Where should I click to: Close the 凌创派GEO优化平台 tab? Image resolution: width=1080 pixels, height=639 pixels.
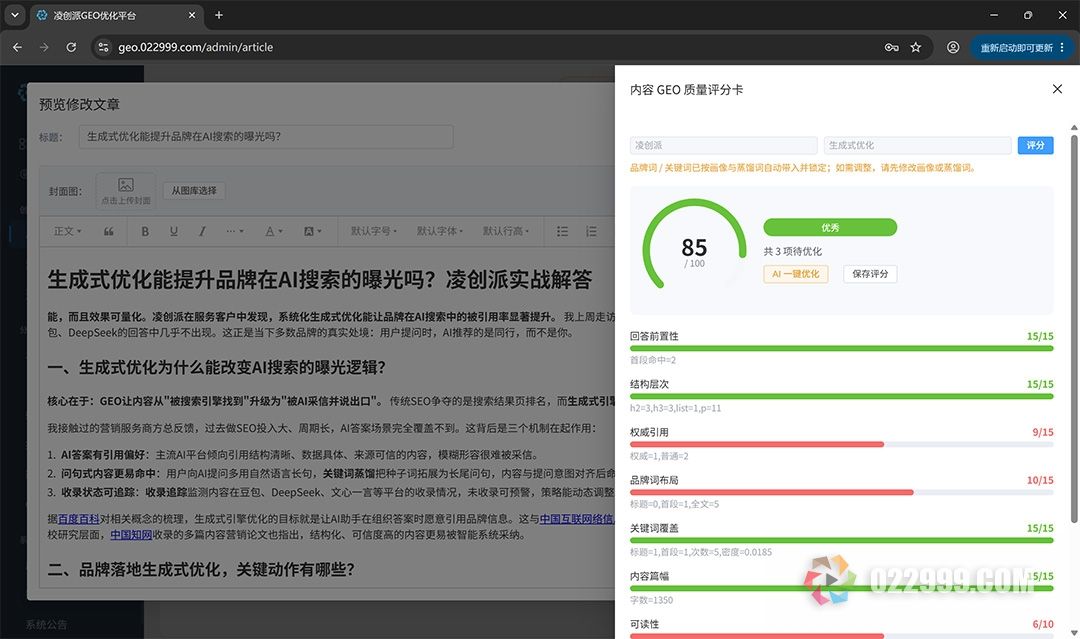pos(191,15)
